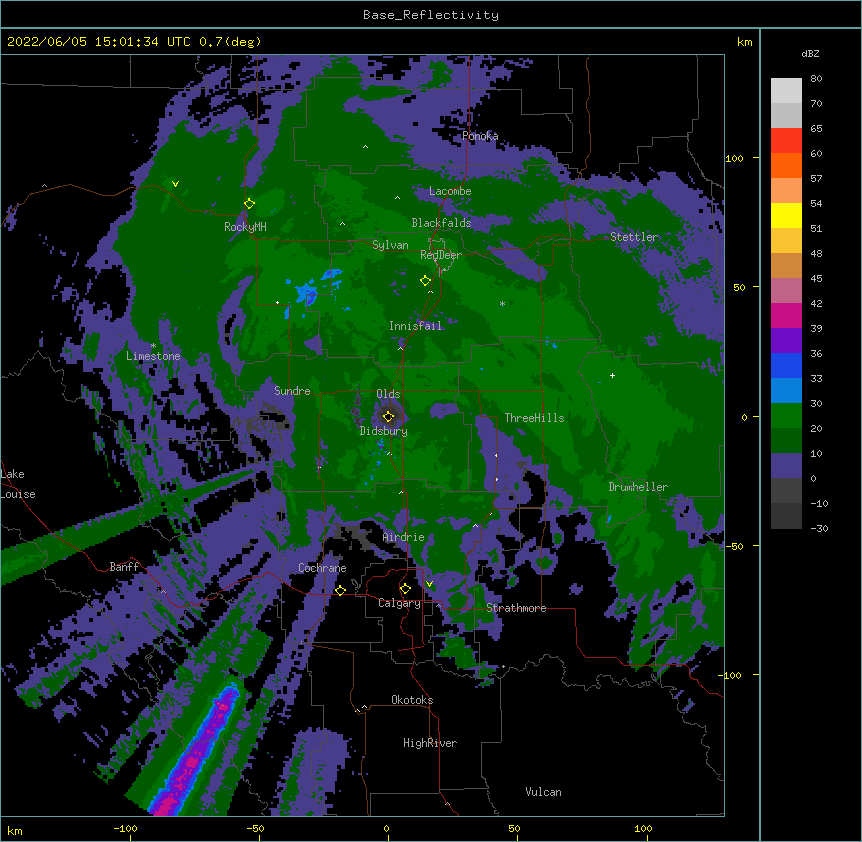Click the Innisfail city label
Viewport: 862px width, 842px height.
click(x=415, y=326)
